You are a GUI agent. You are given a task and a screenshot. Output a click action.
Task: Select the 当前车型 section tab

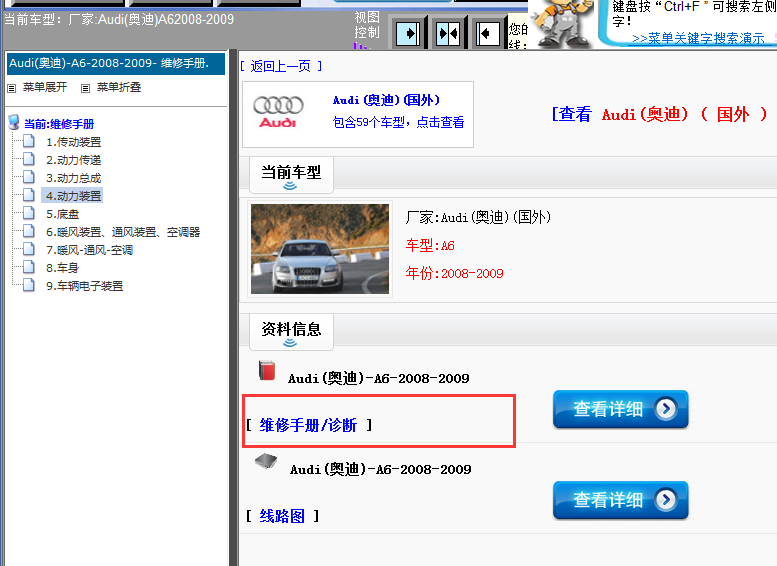(291, 174)
